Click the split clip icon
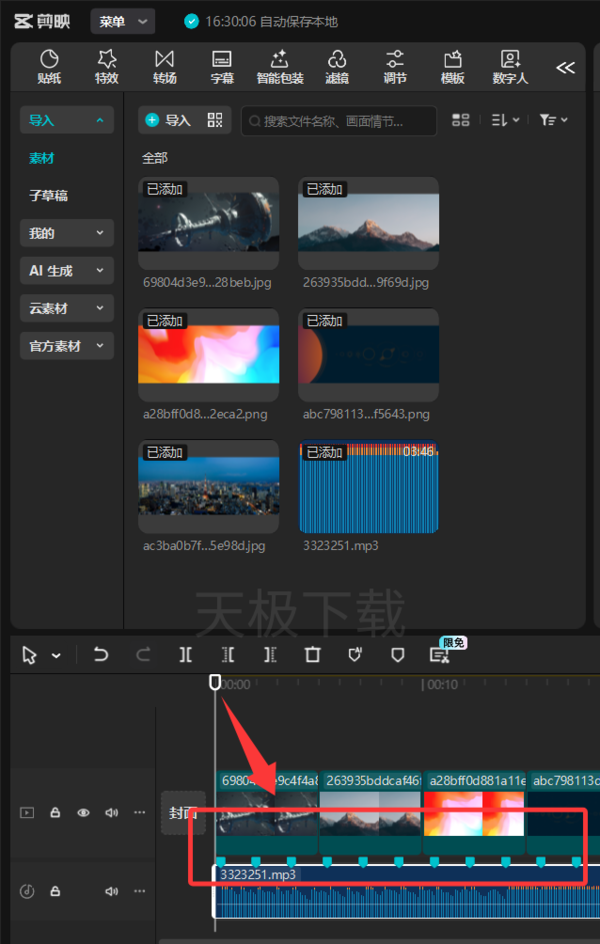Image resolution: width=600 pixels, height=944 pixels. tap(186, 654)
